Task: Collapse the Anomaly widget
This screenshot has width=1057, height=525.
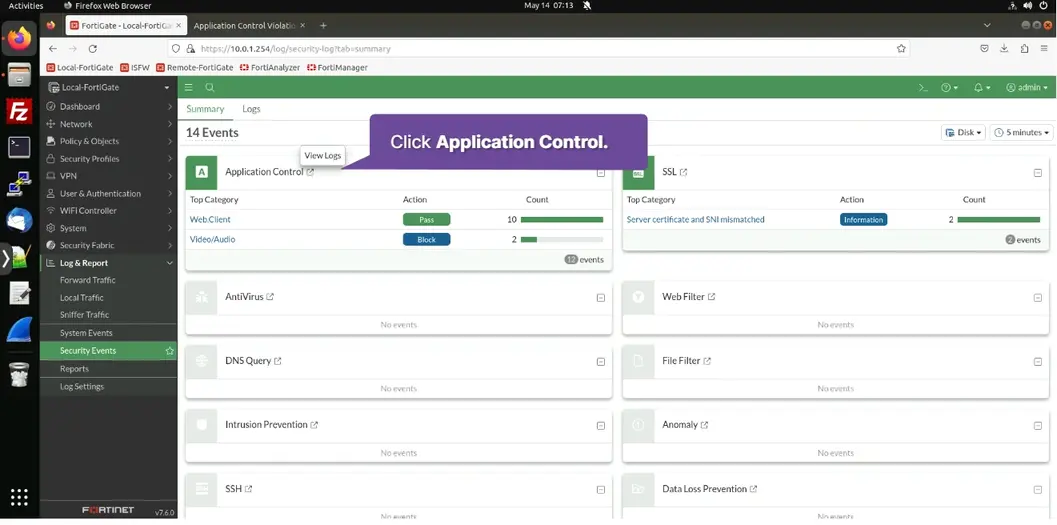Action: click(x=1037, y=426)
